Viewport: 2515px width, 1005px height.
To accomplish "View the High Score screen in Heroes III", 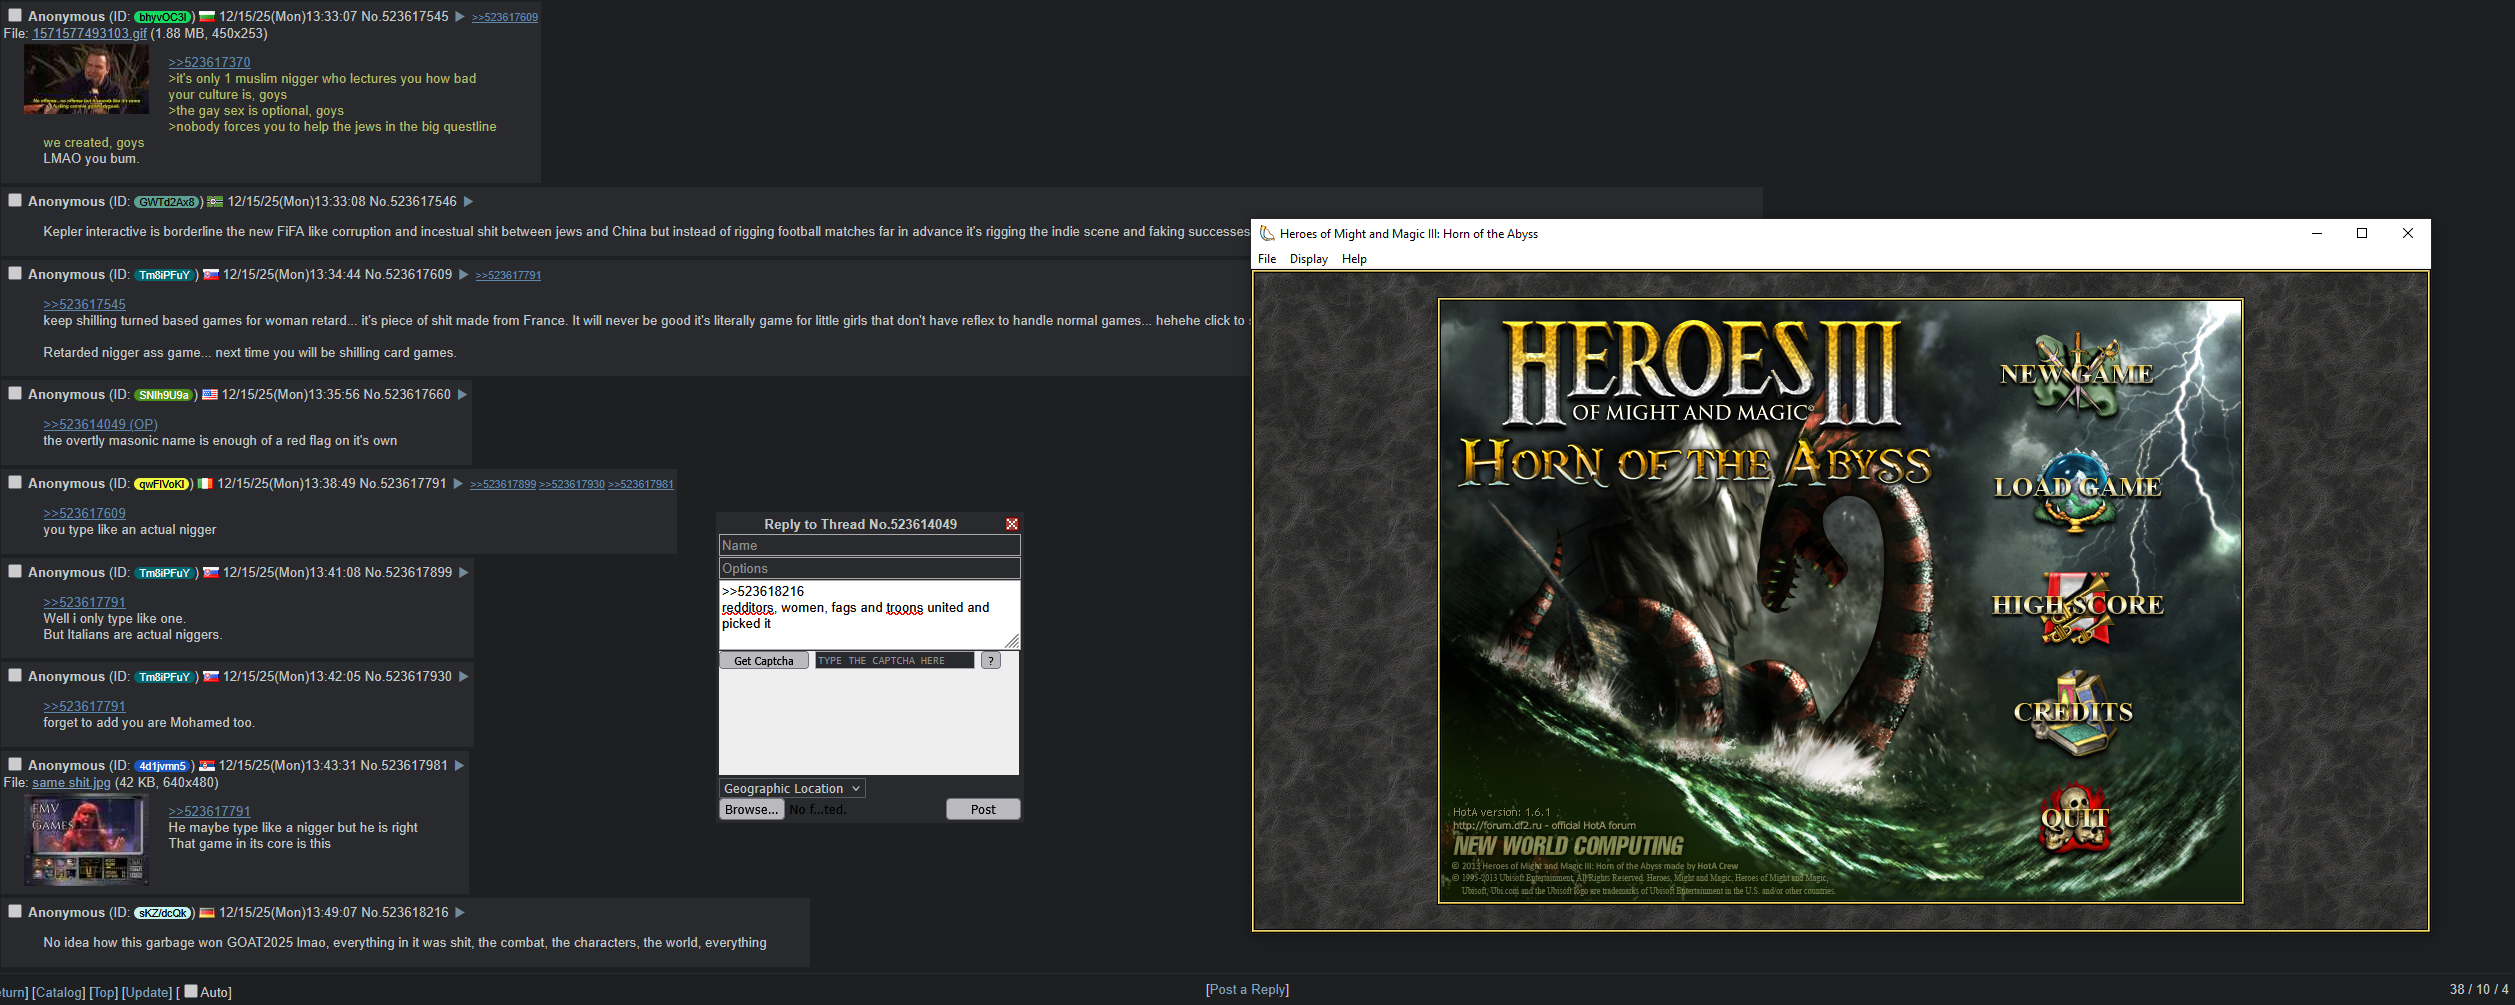I will coord(2077,605).
